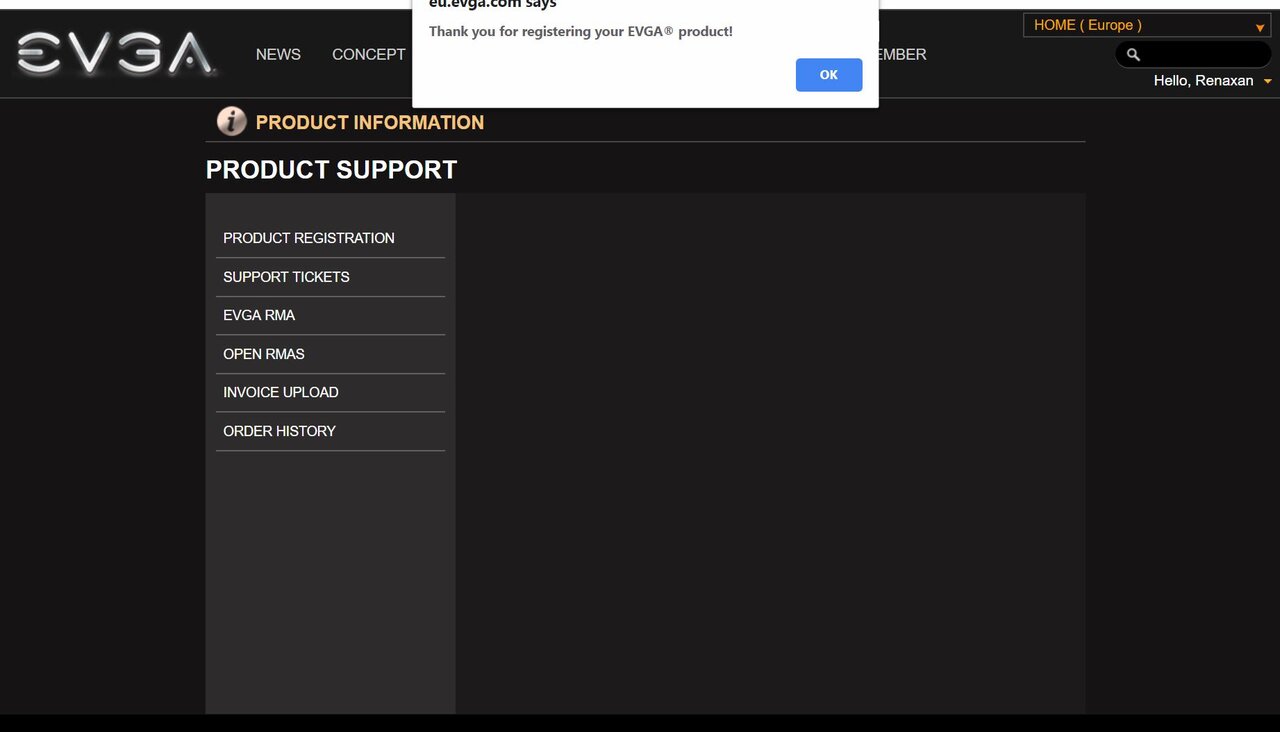Click the PRODUCT INFORMATION heading text

pyautogui.click(x=370, y=122)
